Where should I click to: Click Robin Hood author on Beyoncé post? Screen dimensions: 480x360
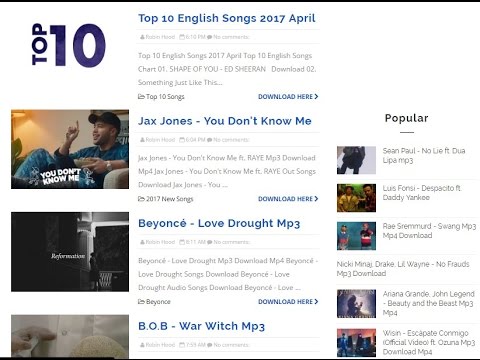point(160,242)
